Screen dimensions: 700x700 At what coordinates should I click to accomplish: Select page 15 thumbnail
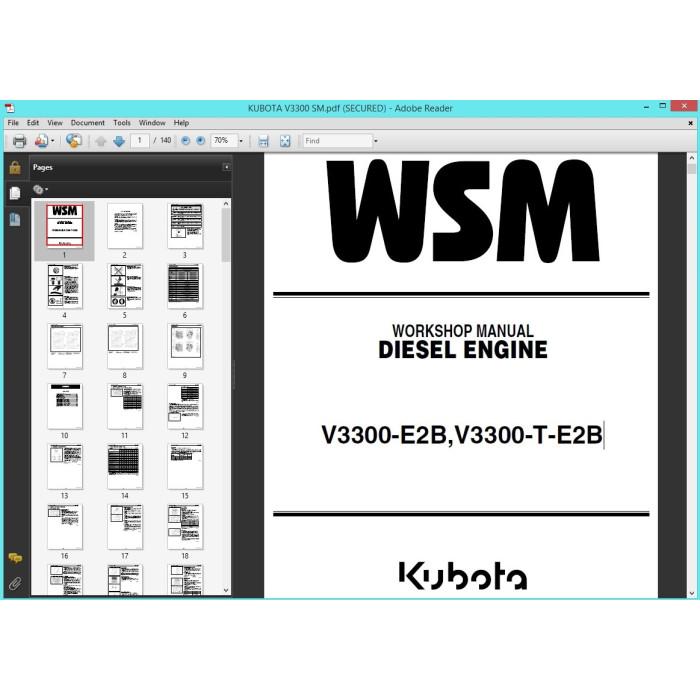pos(185,467)
